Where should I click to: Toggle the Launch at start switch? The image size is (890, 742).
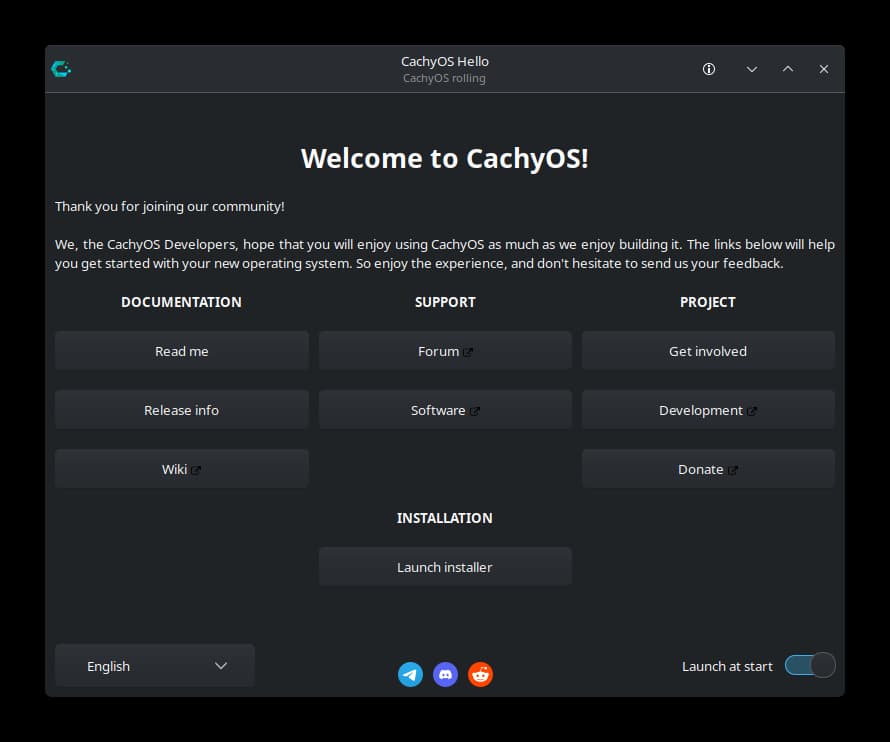coord(810,665)
